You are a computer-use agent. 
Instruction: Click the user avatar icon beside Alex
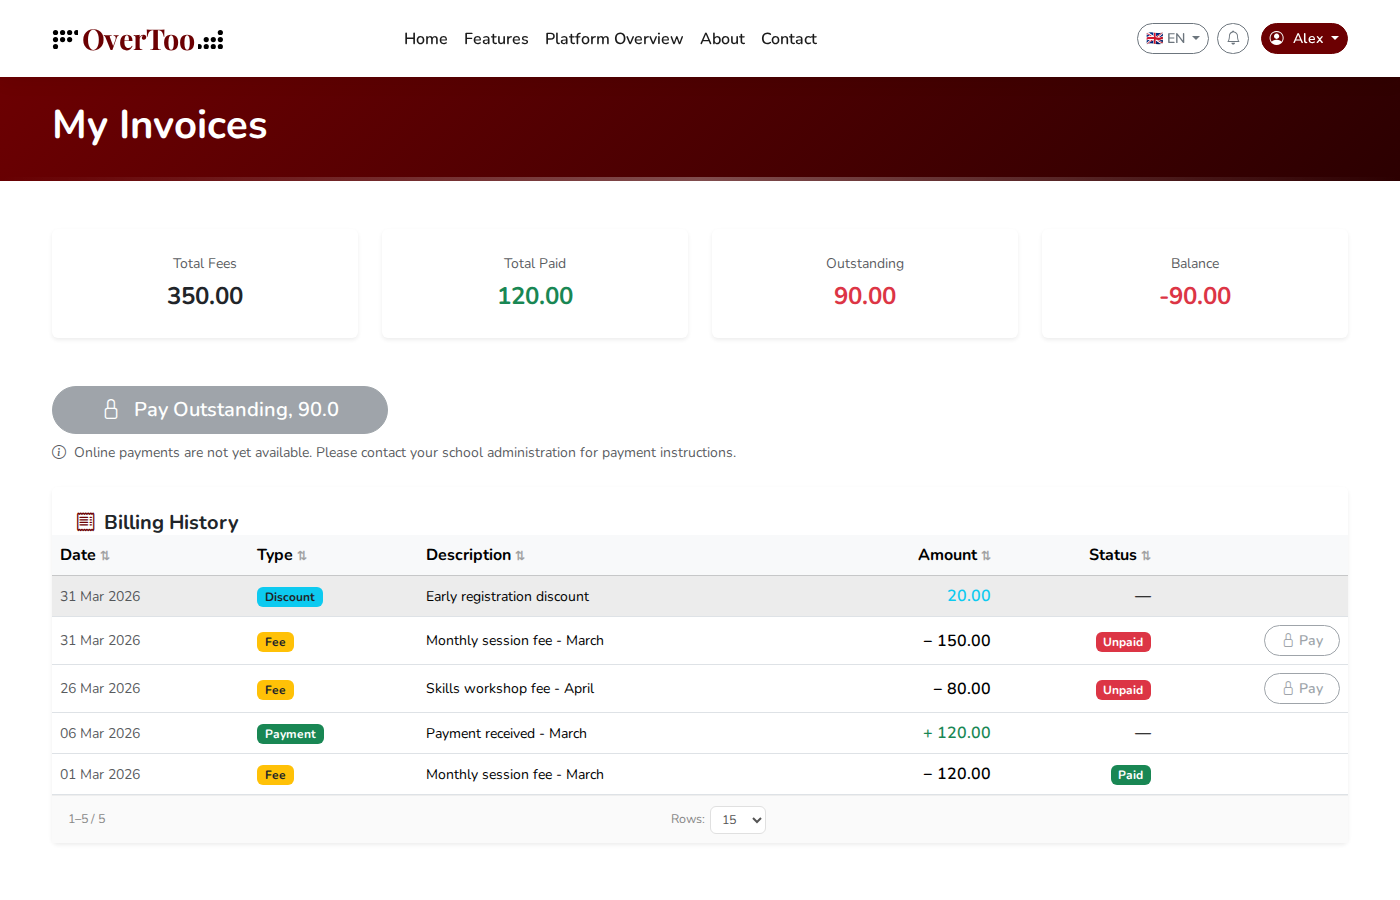point(1277,38)
